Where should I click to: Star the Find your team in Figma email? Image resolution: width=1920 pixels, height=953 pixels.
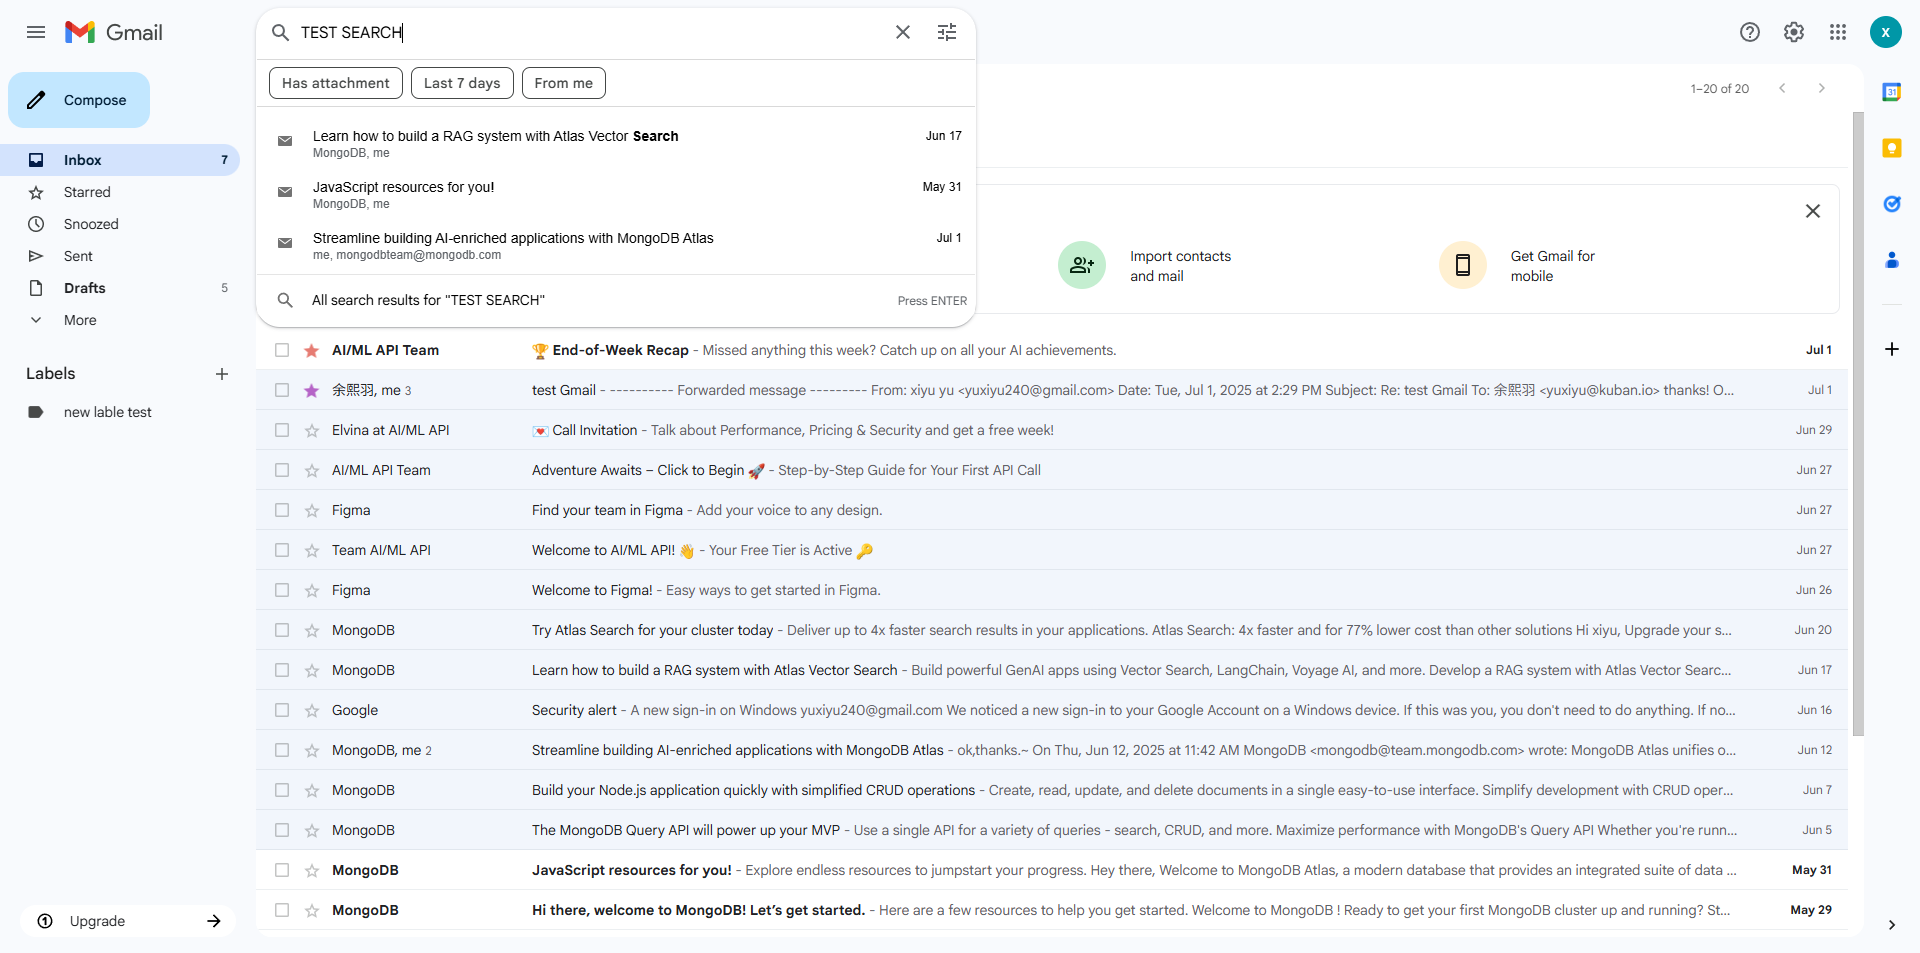[x=312, y=510]
